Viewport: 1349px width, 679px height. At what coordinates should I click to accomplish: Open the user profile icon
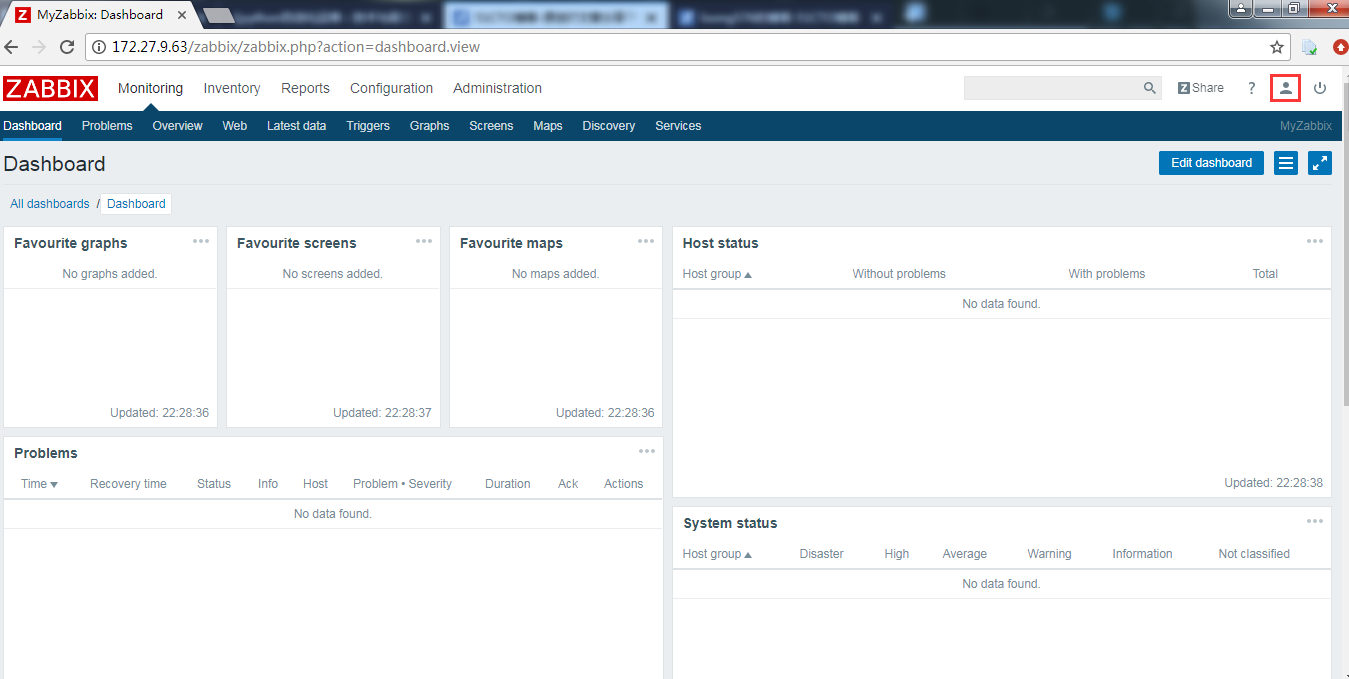1285,88
